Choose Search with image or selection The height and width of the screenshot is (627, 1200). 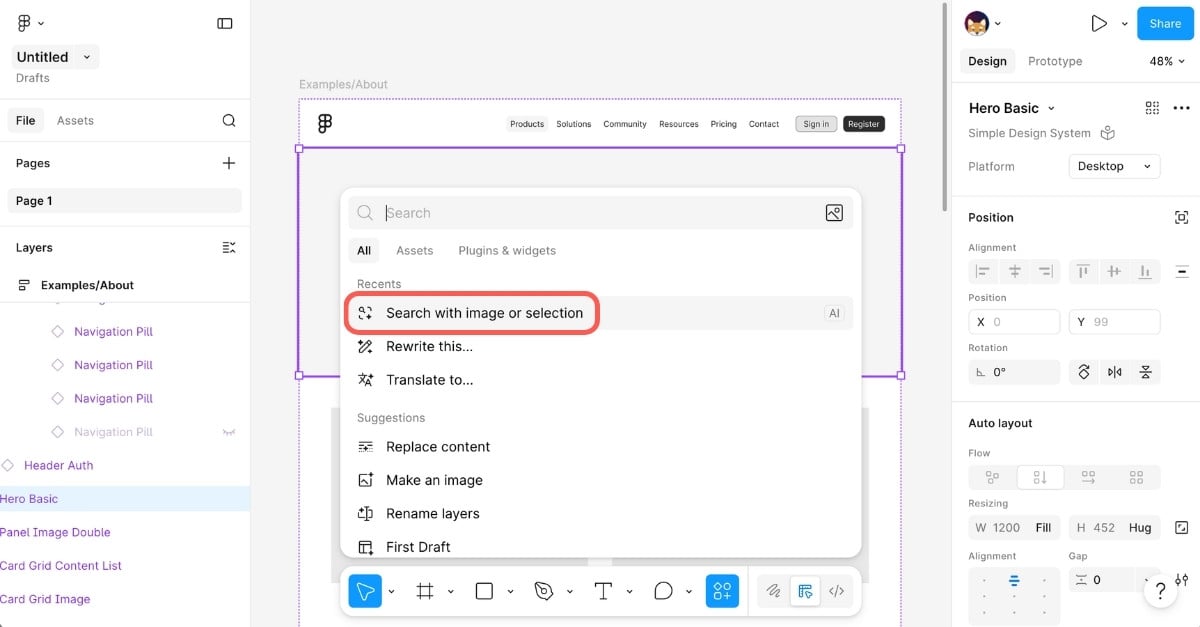pos(600,313)
